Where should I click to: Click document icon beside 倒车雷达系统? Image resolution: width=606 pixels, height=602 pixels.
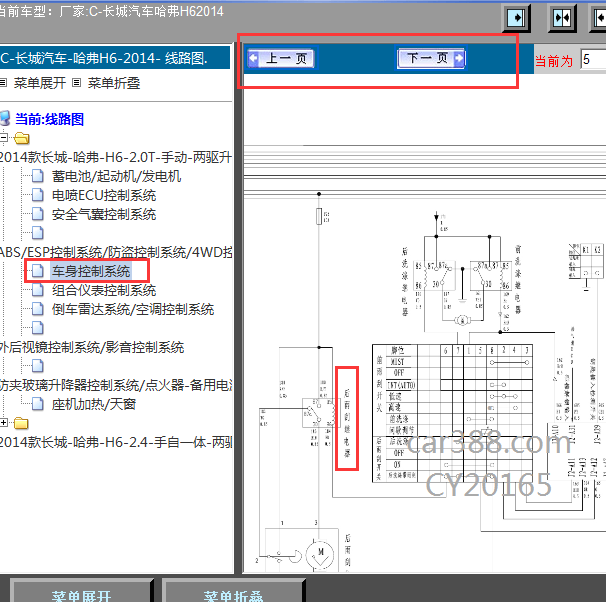tap(37, 308)
